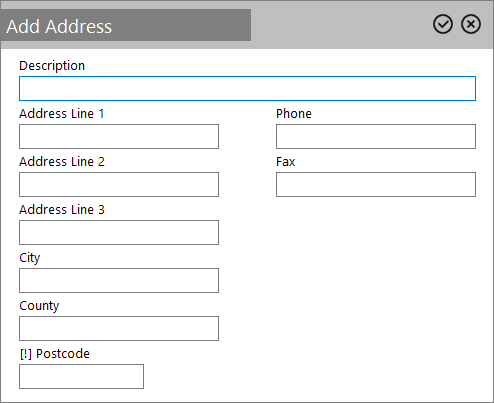The image size is (494, 403).
Task: Place cursor in the County field
Action: (119, 329)
